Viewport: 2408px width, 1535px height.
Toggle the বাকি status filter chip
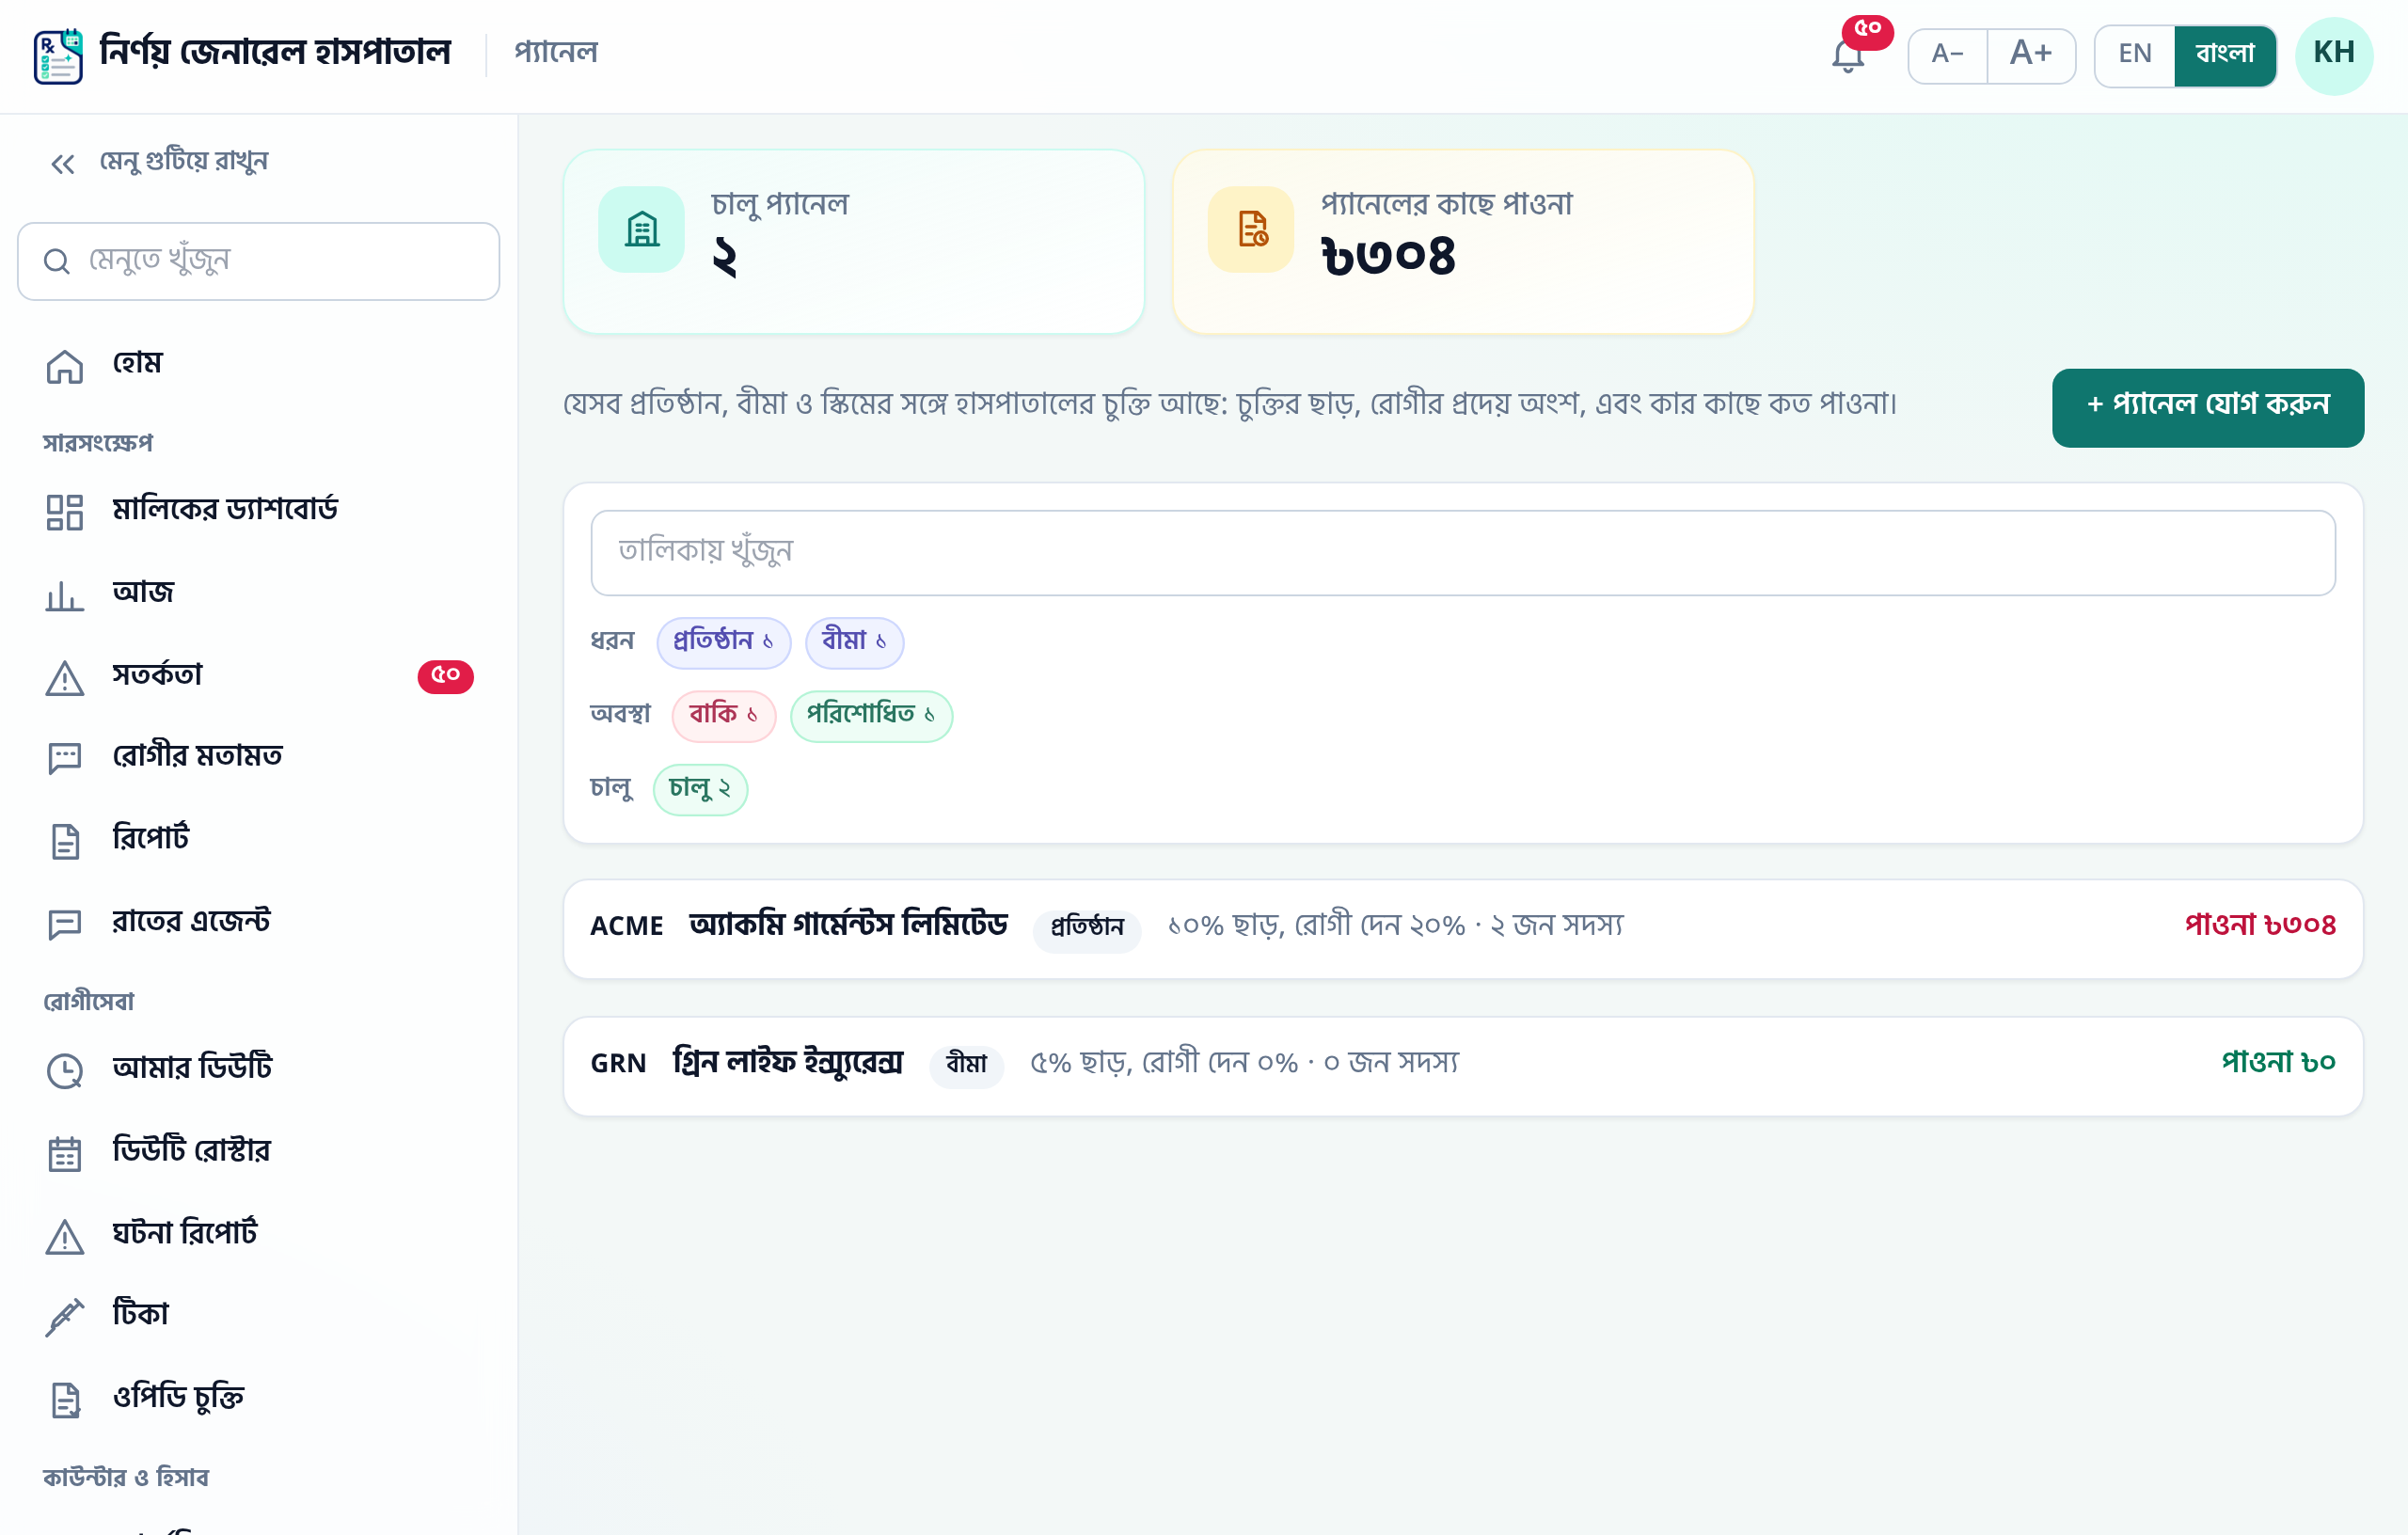[x=723, y=716]
